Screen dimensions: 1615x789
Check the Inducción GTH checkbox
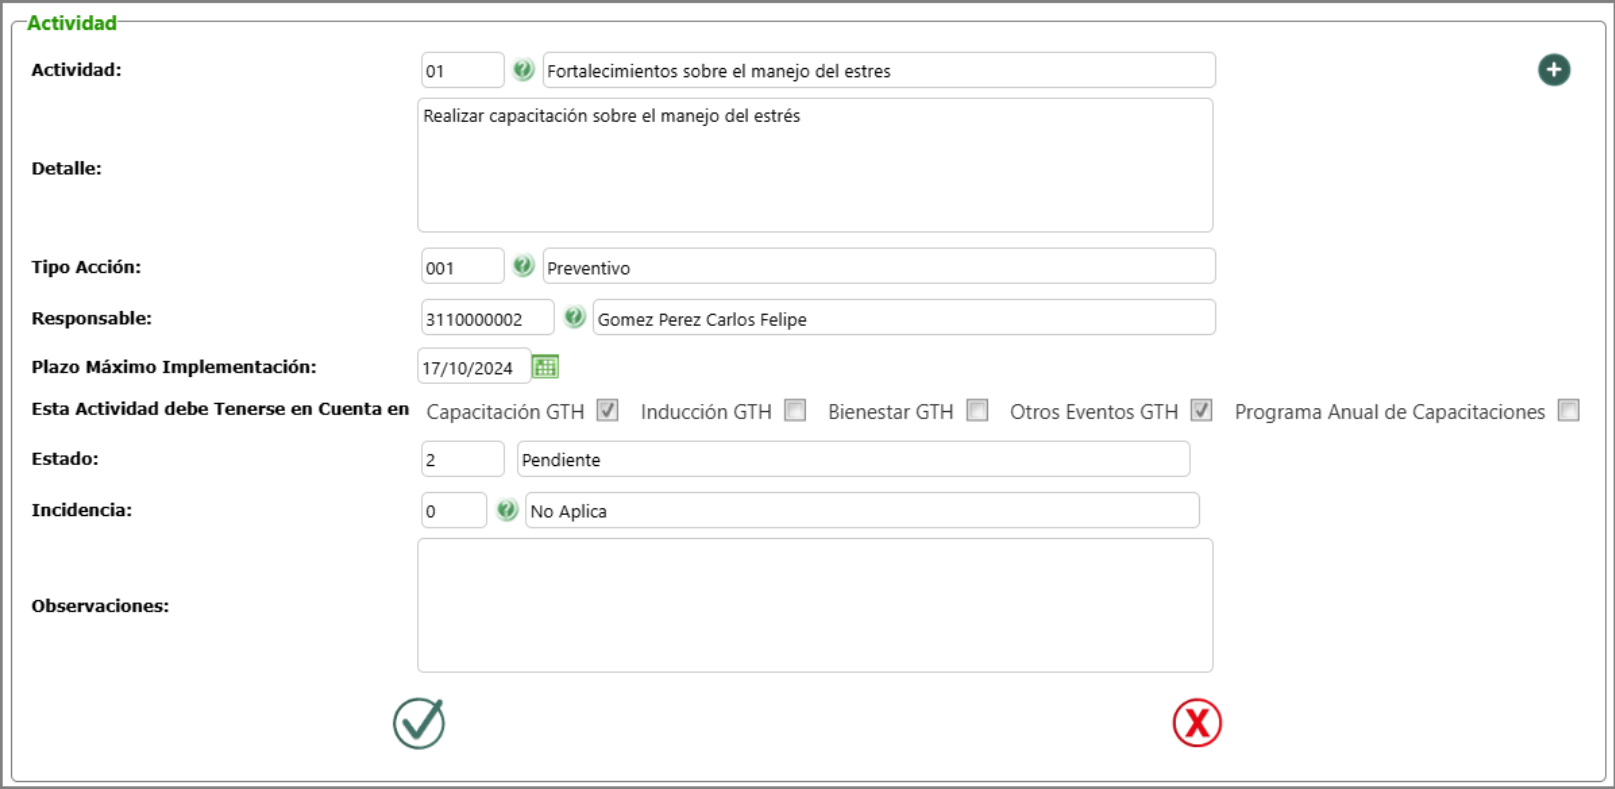(795, 410)
